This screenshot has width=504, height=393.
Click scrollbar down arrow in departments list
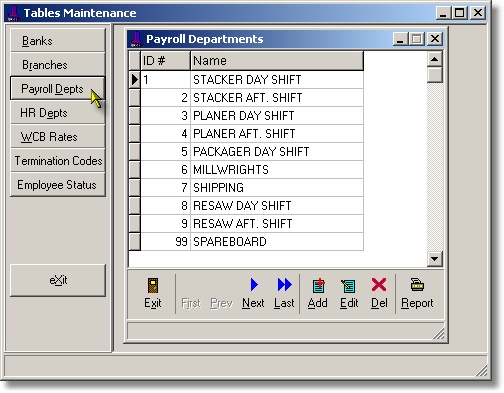[434, 258]
